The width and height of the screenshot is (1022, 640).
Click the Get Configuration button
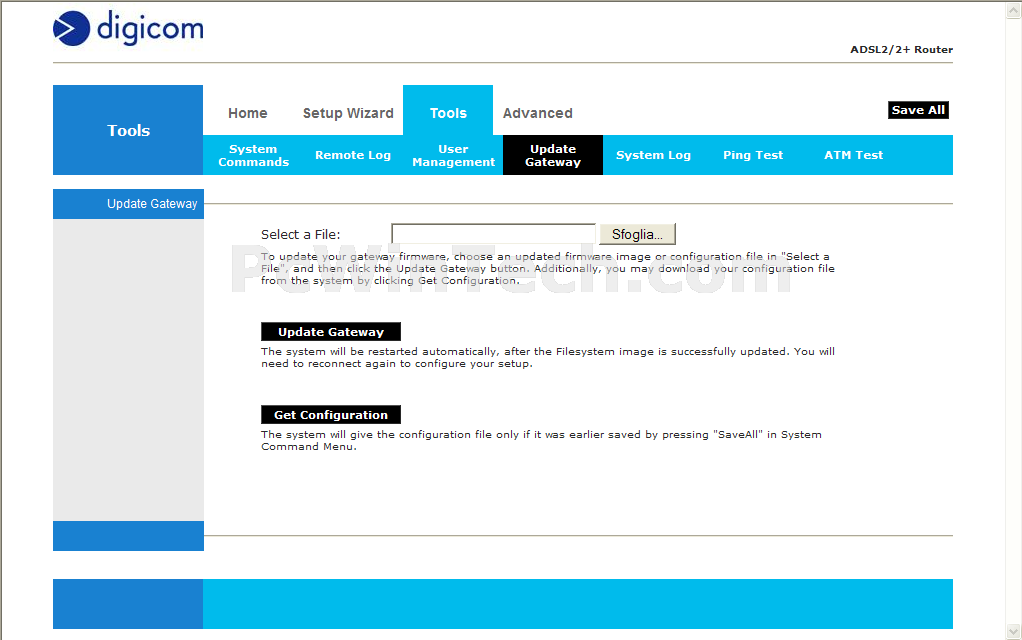[x=331, y=415]
